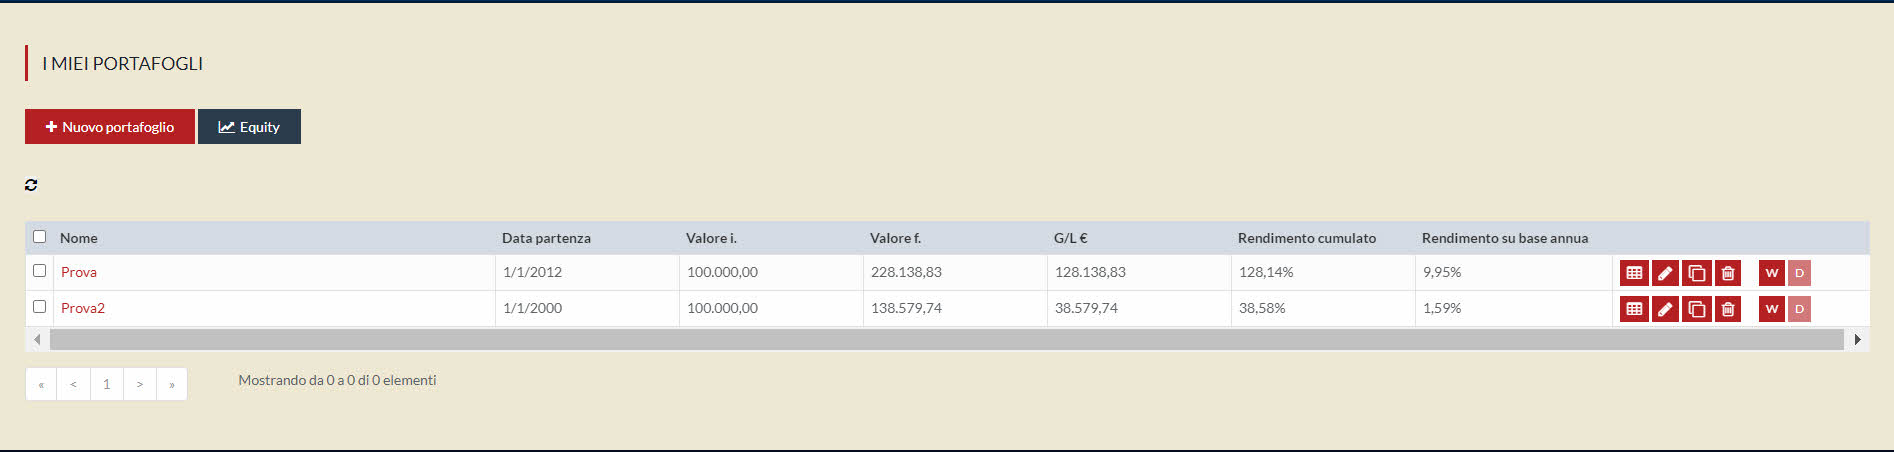Jump to last page with » button
1894x452 pixels.
click(x=172, y=384)
